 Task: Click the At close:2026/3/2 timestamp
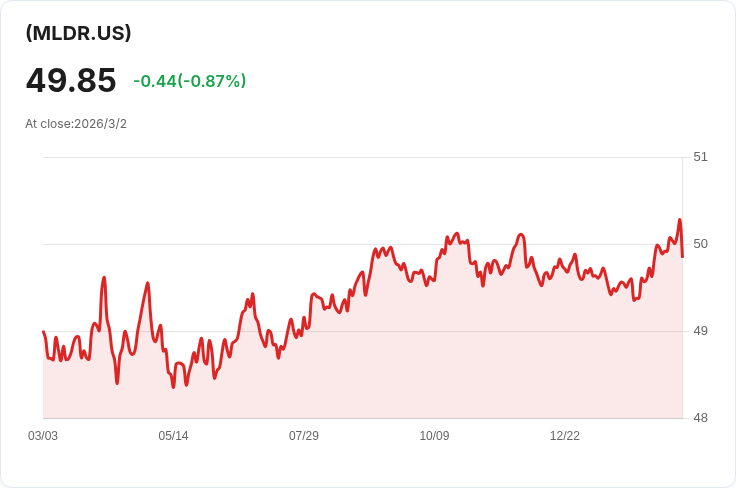[76, 124]
